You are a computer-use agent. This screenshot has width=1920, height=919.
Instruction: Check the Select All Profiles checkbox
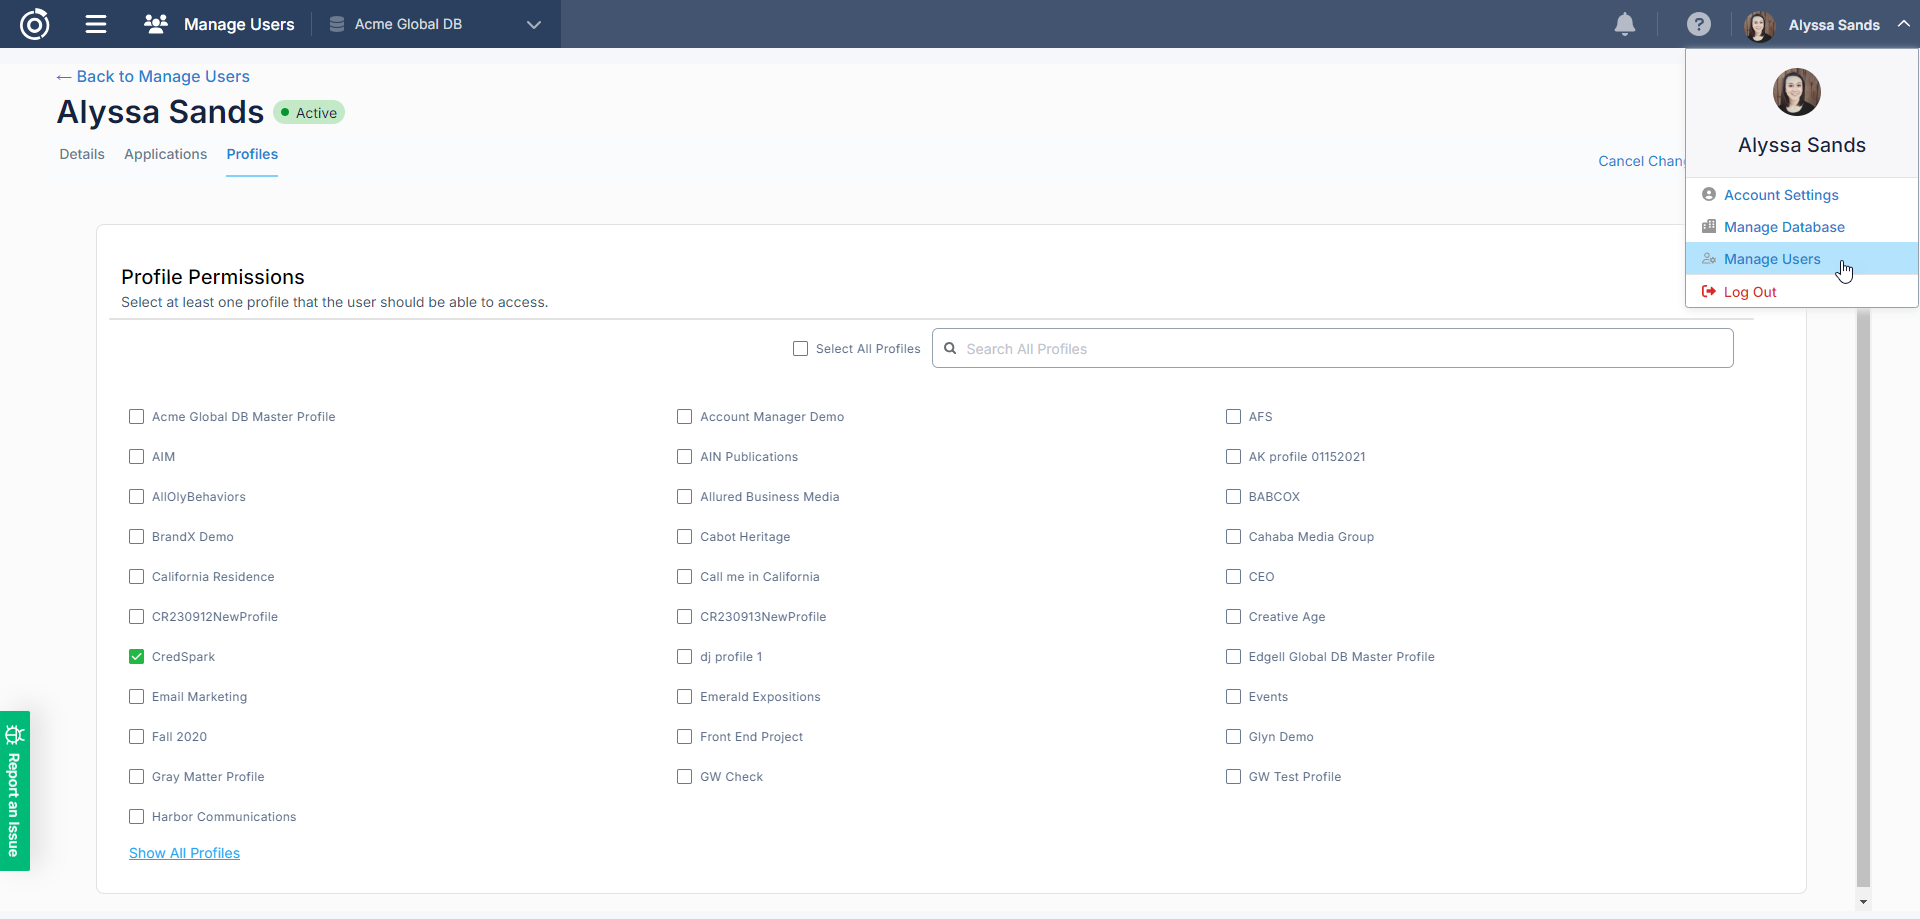click(x=800, y=349)
